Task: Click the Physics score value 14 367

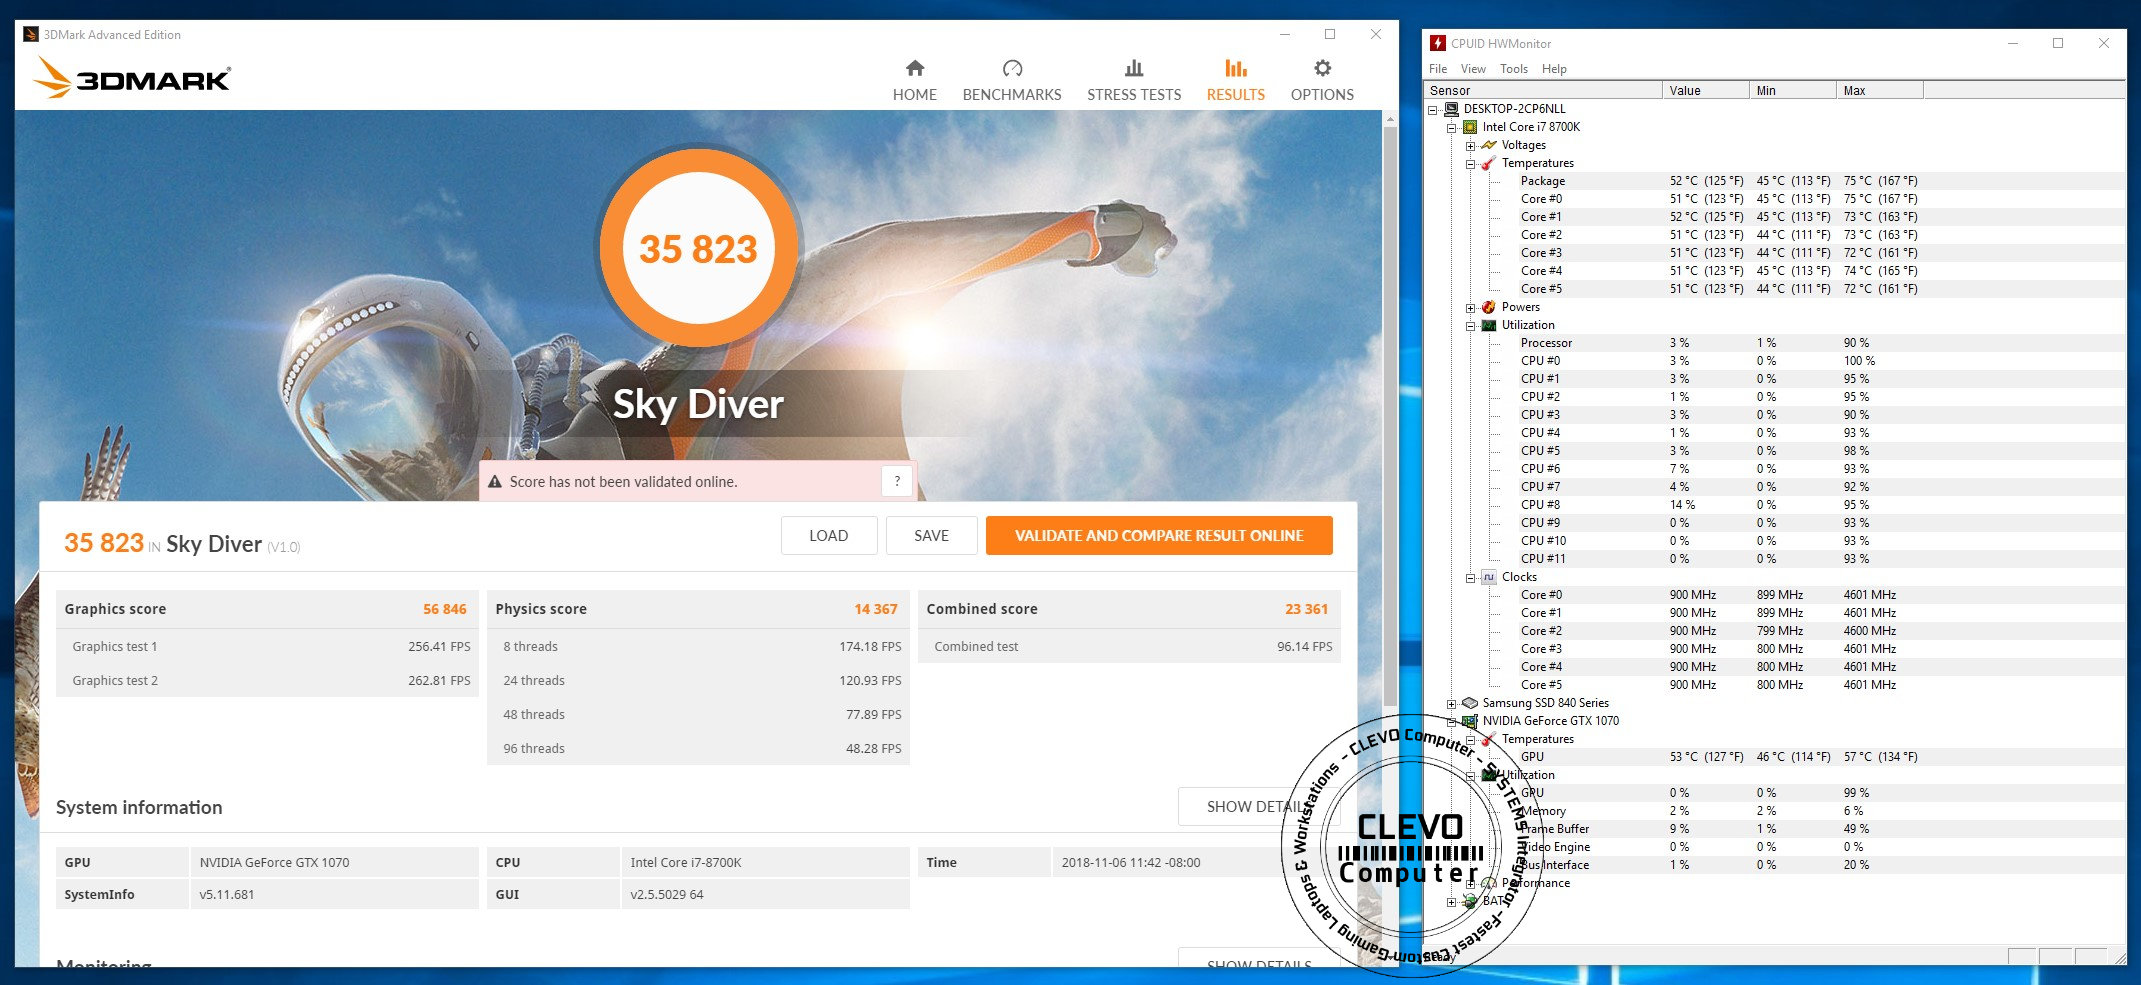Action: pyautogui.click(x=875, y=609)
